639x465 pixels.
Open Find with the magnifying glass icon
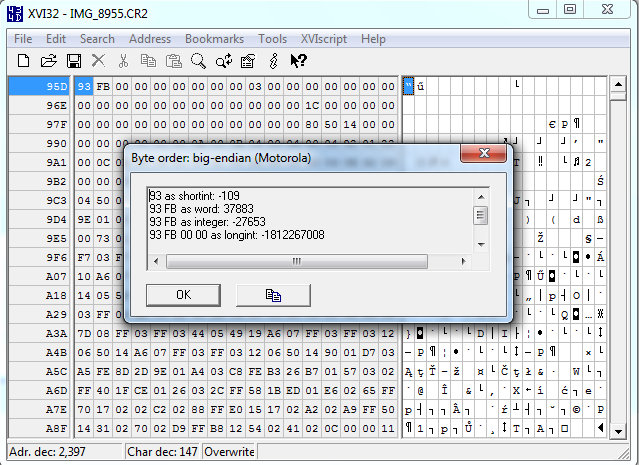[198, 61]
